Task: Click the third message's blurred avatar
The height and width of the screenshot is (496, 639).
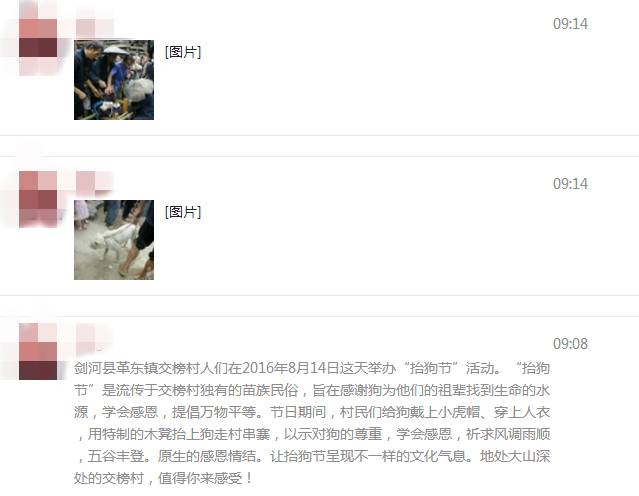Action: 38,351
